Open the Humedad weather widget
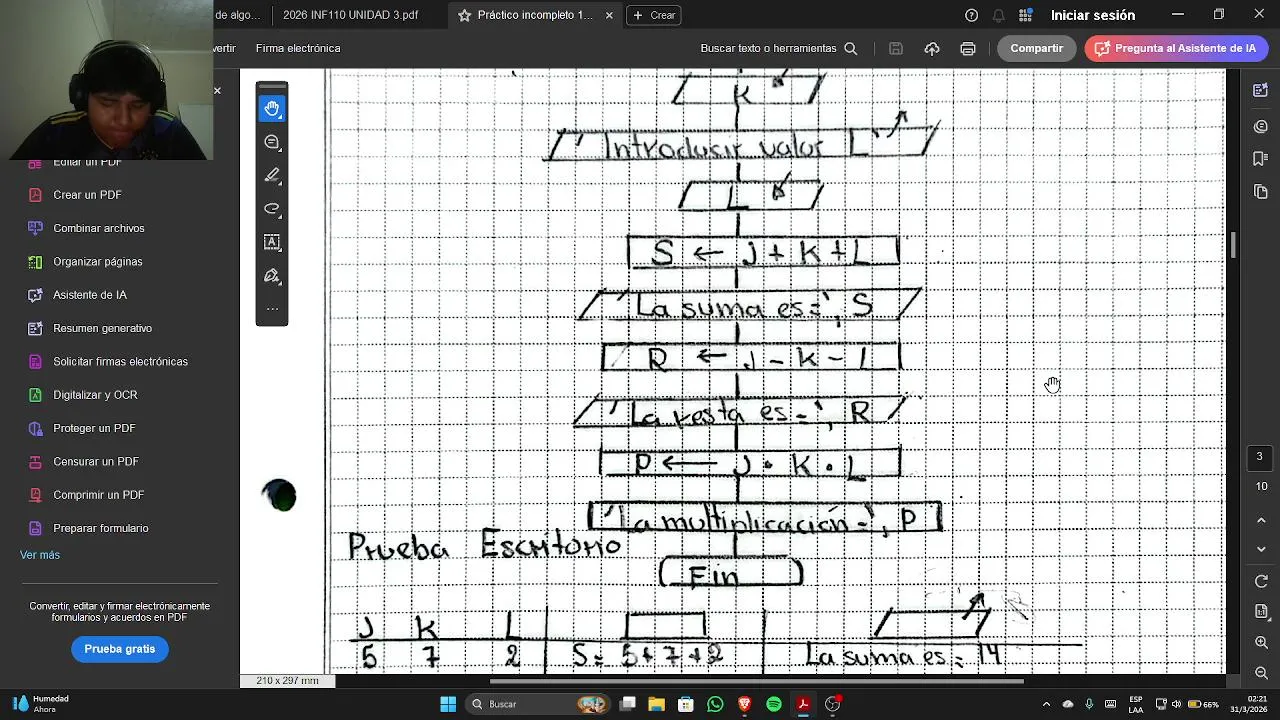1280x720 pixels. click(38, 704)
